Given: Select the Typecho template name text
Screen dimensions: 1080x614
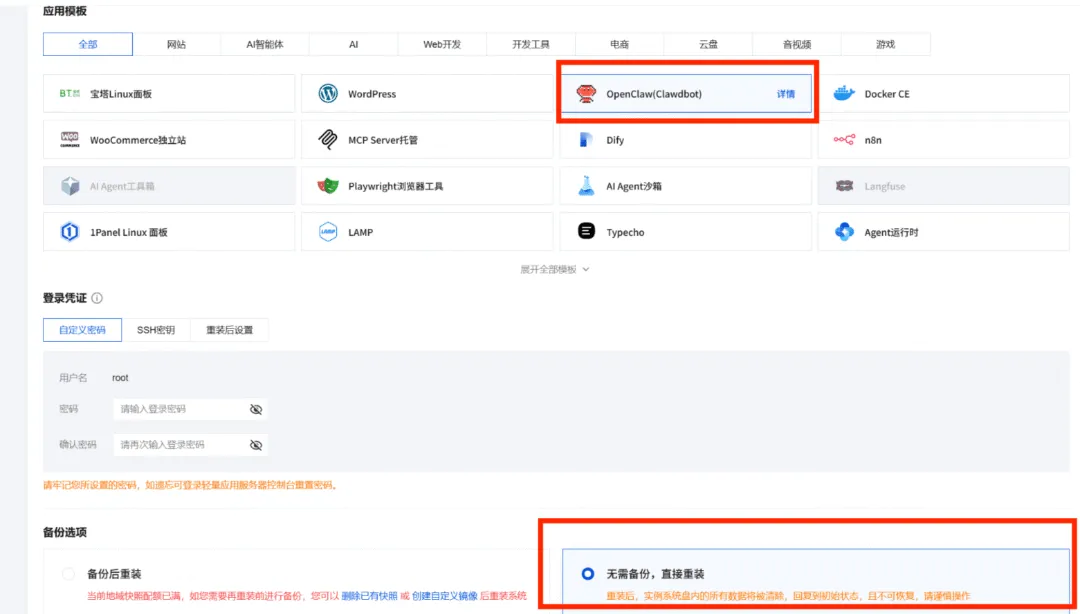Looking at the screenshot, I should coord(625,232).
